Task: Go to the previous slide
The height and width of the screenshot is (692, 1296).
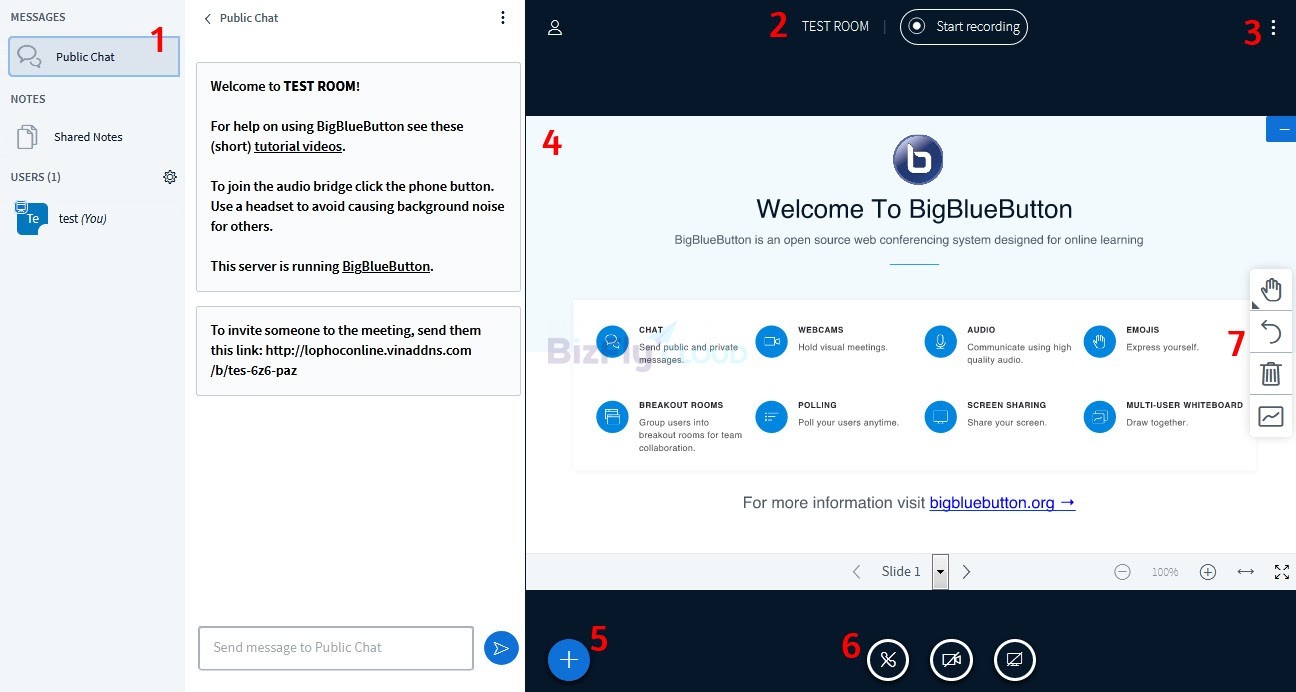Action: [856, 572]
